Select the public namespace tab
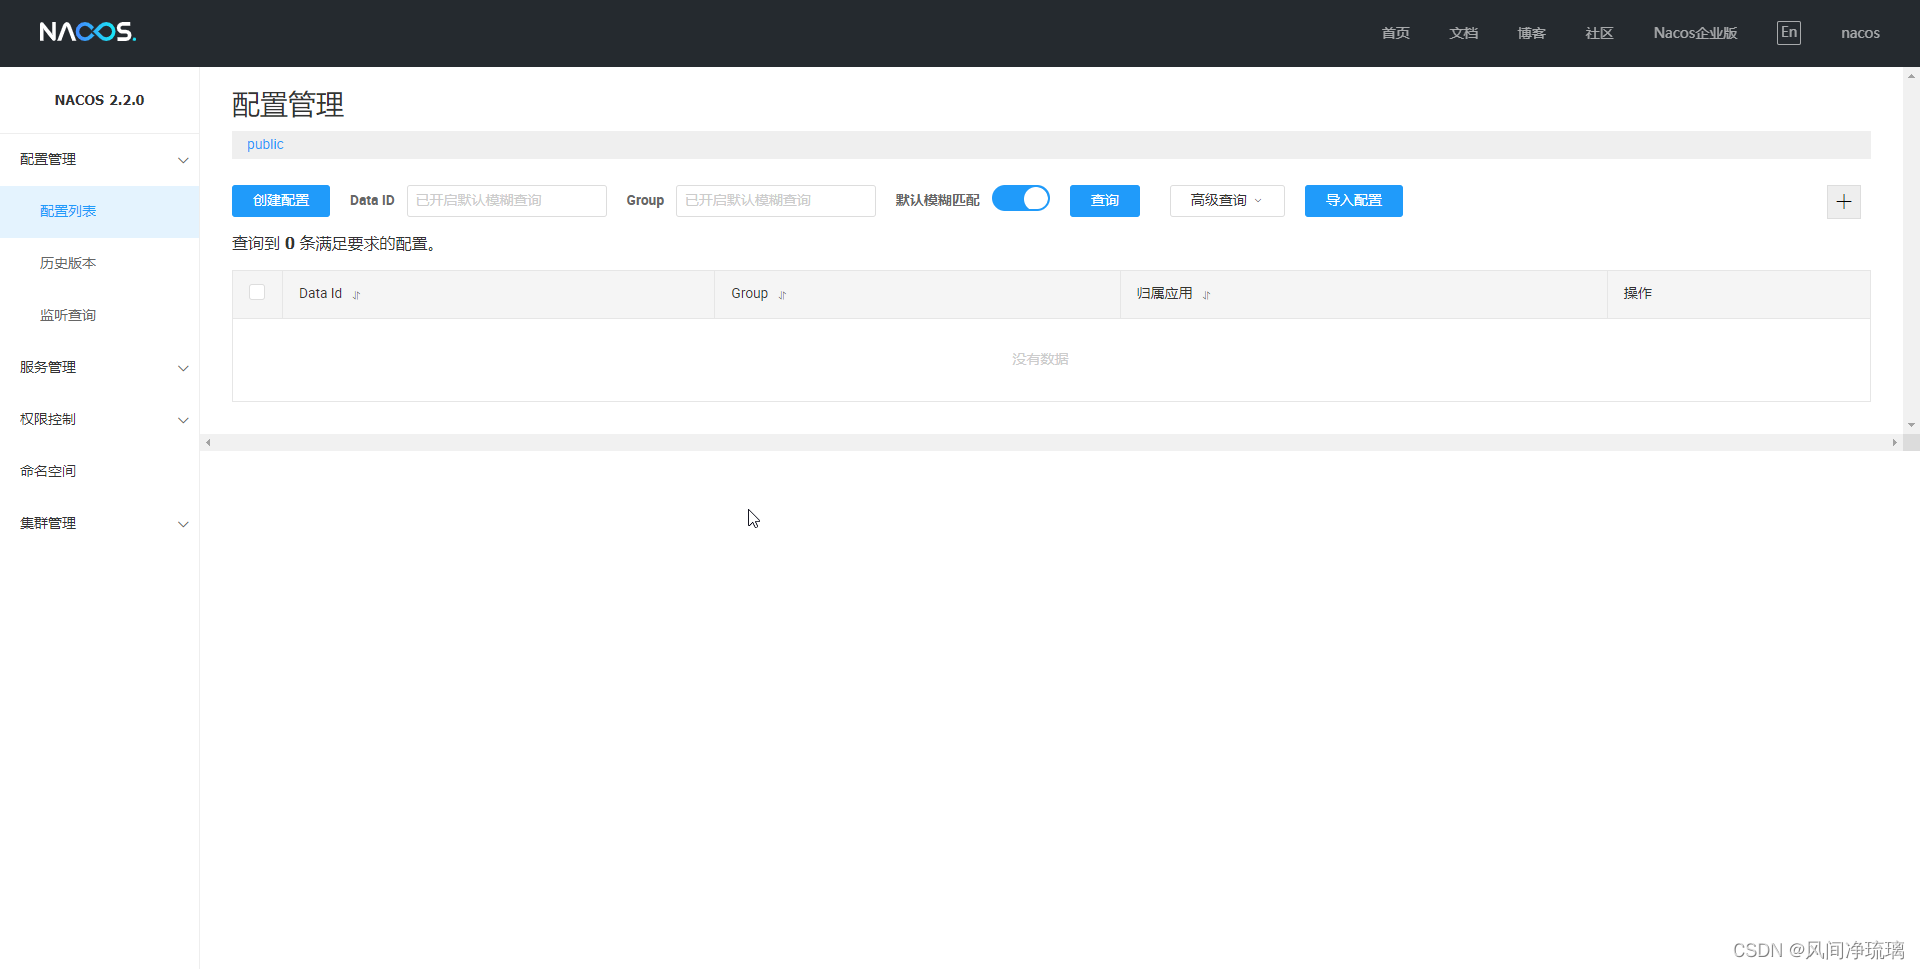The height and width of the screenshot is (969, 1920). point(265,145)
